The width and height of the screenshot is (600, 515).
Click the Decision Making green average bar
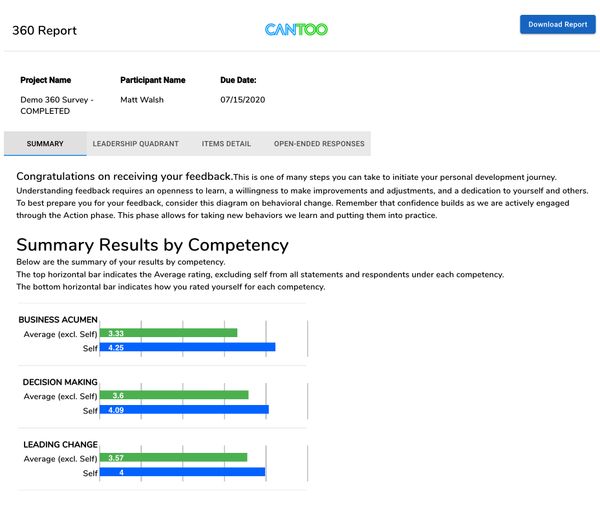174,395
